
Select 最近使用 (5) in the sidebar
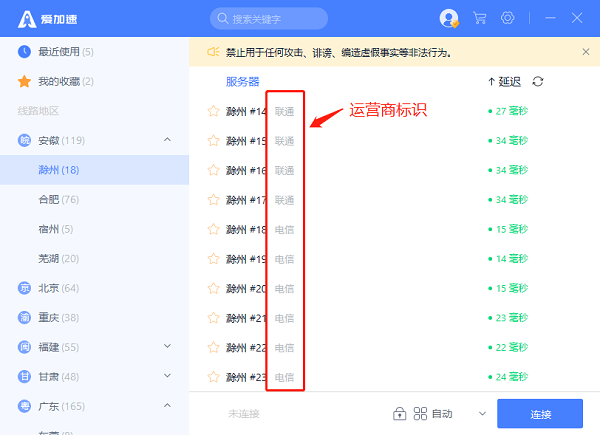click(95, 52)
